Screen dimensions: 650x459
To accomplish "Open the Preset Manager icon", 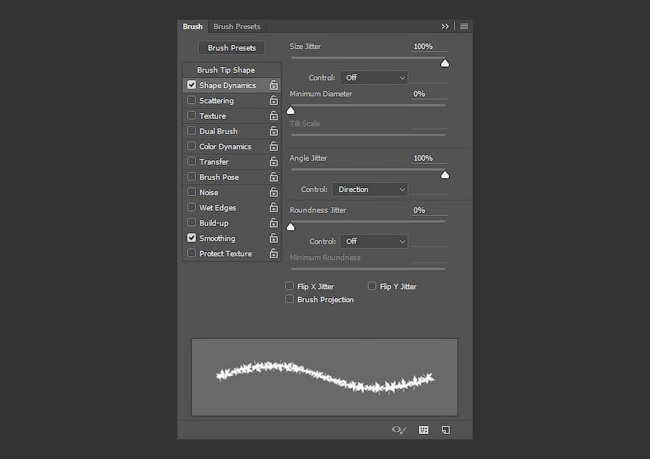I will coord(423,430).
